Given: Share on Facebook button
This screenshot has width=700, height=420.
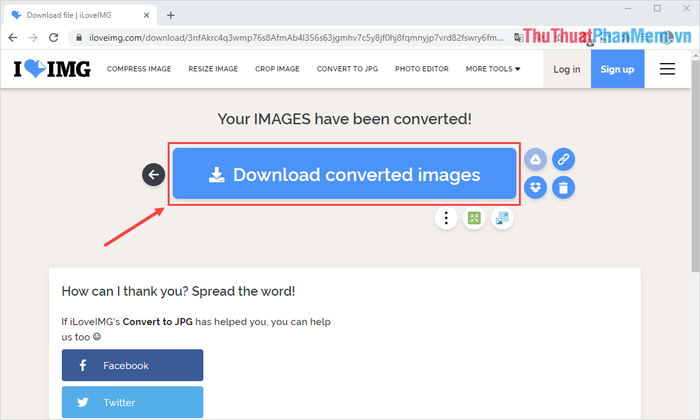Looking at the screenshot, I should 132,366.
